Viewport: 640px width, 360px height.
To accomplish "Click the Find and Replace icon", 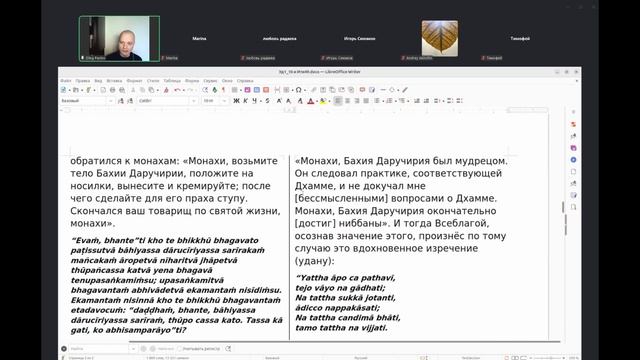I will click(x=205, y=90).
